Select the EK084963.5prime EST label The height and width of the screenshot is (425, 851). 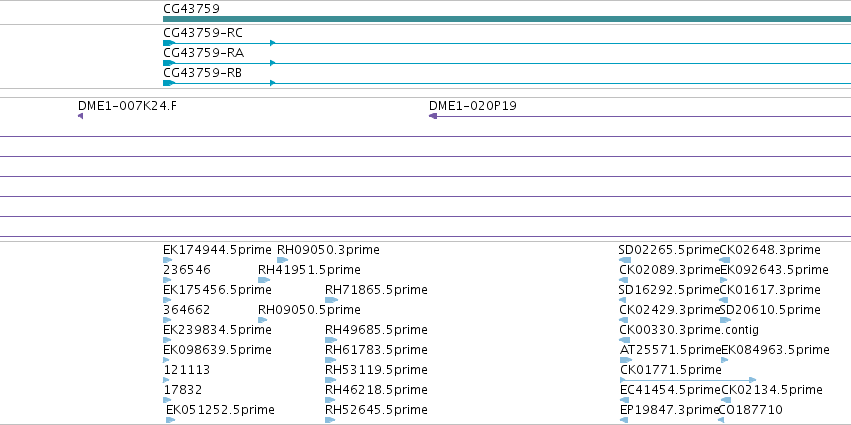coord(775,350)
